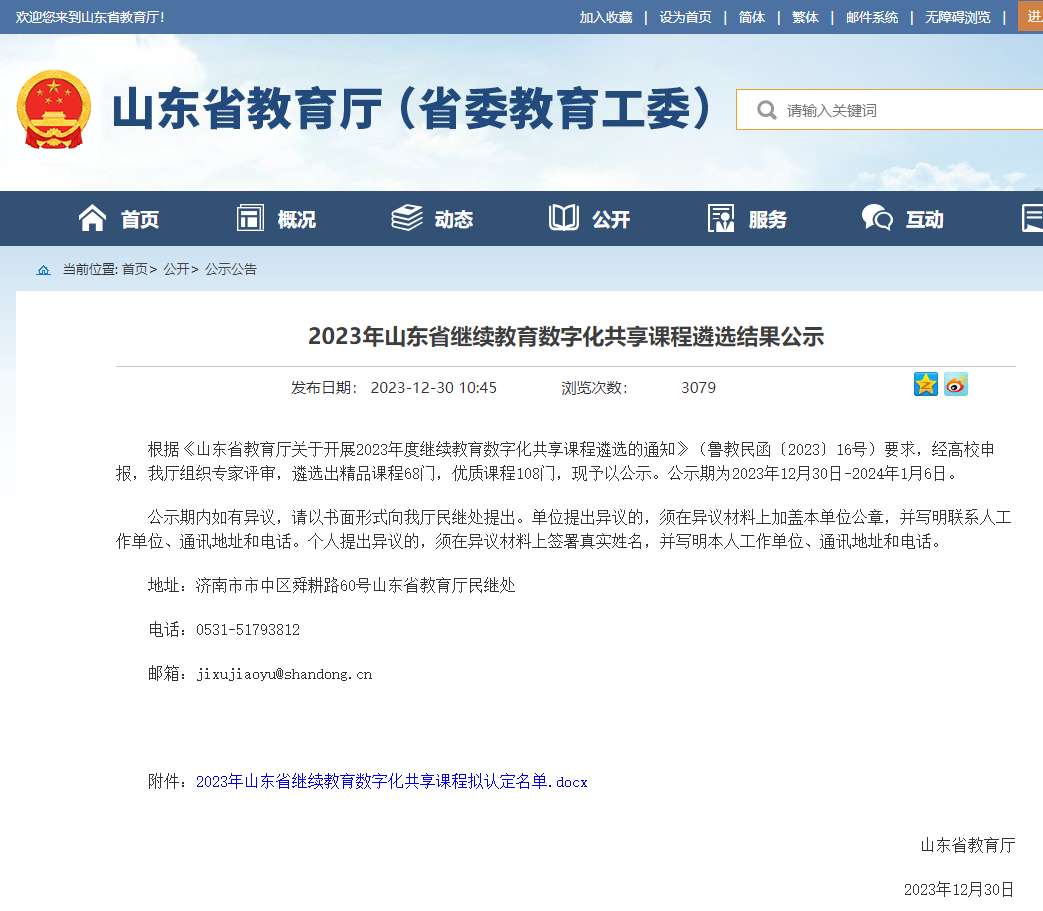Open the 首页 navigation menu item

click(x=140, y=219)
